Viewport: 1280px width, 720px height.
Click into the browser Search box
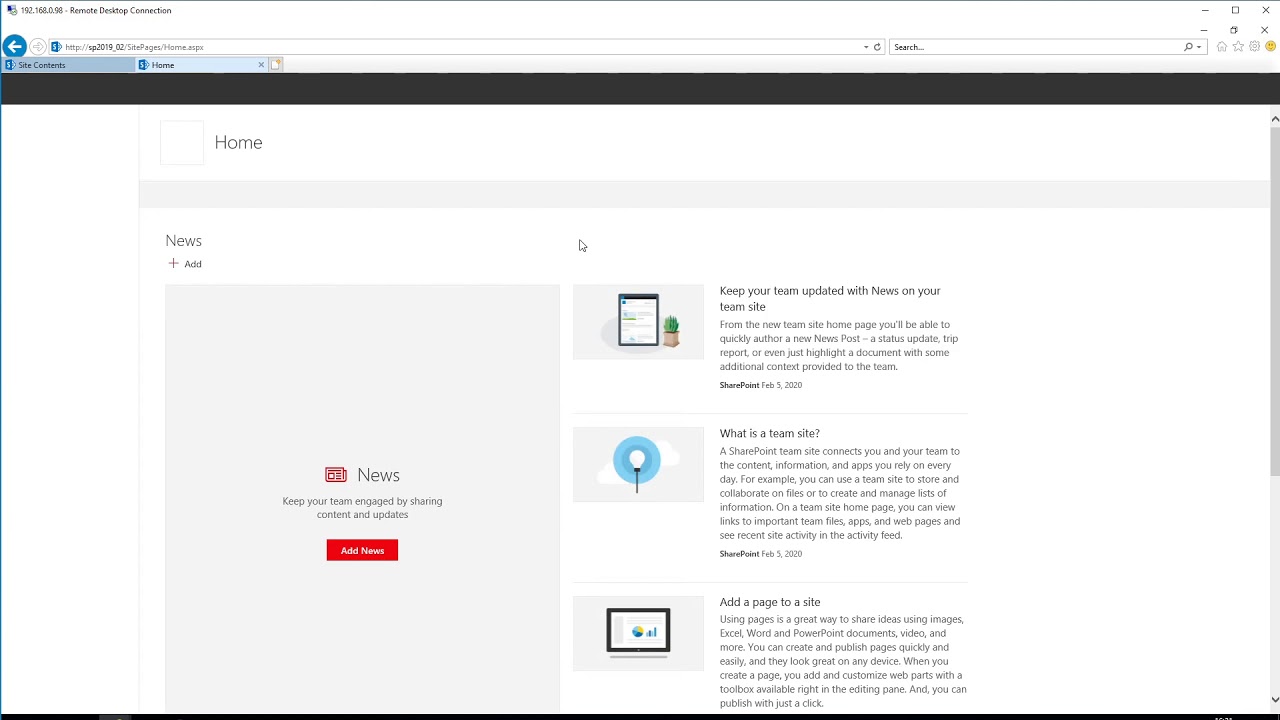[x=1035, y=47]
